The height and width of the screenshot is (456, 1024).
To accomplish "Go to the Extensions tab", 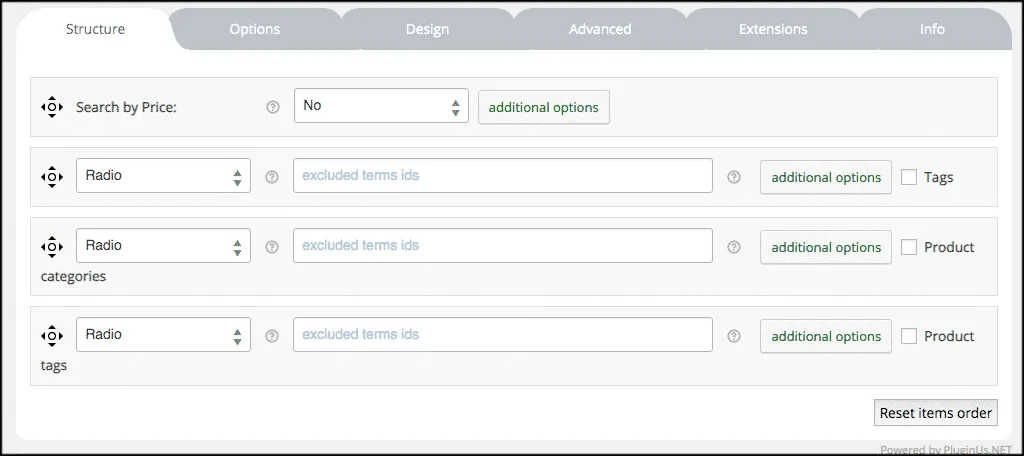I will click(773, 29).
